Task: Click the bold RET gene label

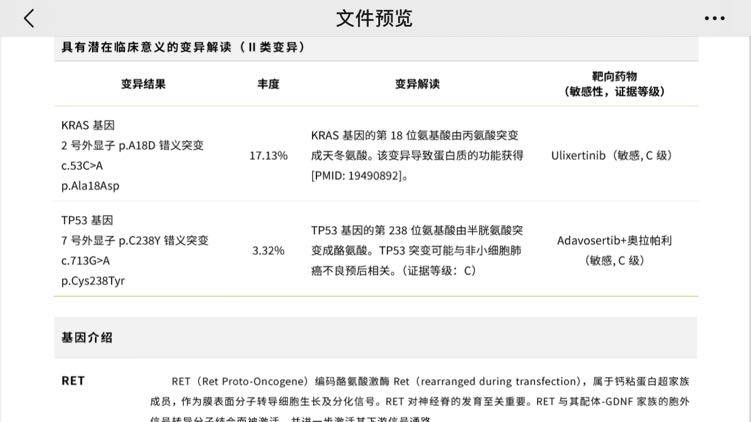Action: (x=73, y=381)
